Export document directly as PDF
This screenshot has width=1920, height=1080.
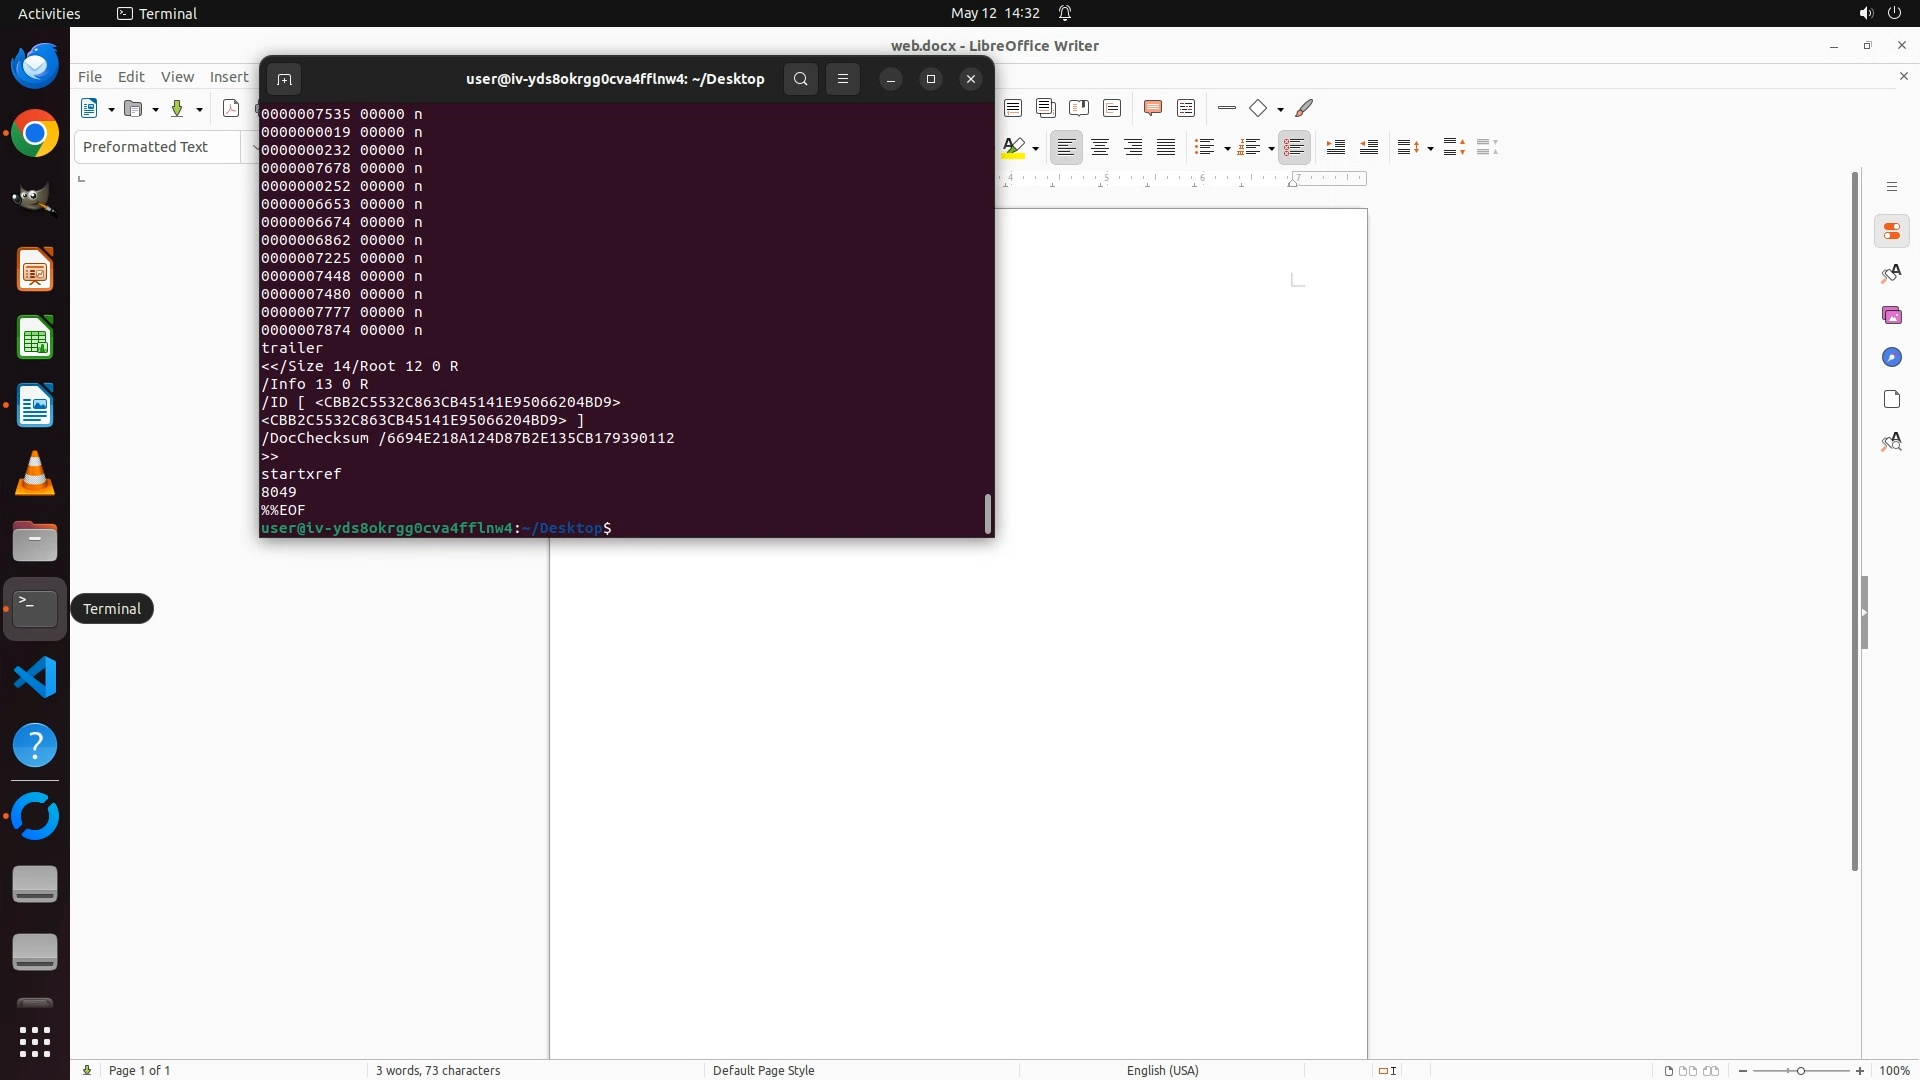coord(231,108)
